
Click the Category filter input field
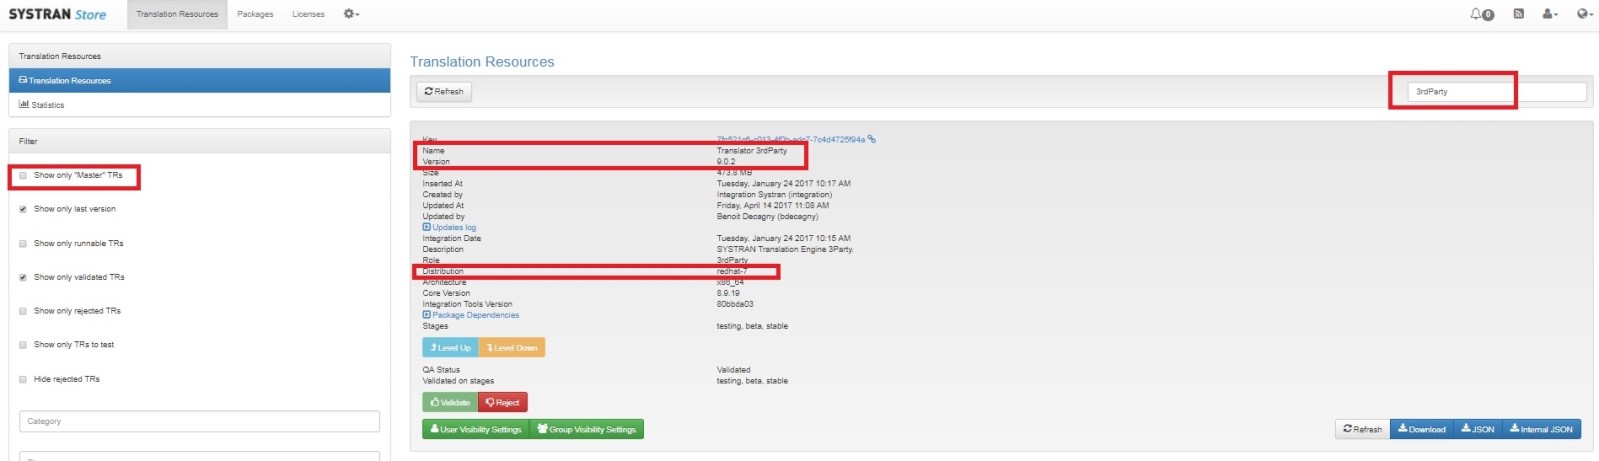click(x=199, y=421)
